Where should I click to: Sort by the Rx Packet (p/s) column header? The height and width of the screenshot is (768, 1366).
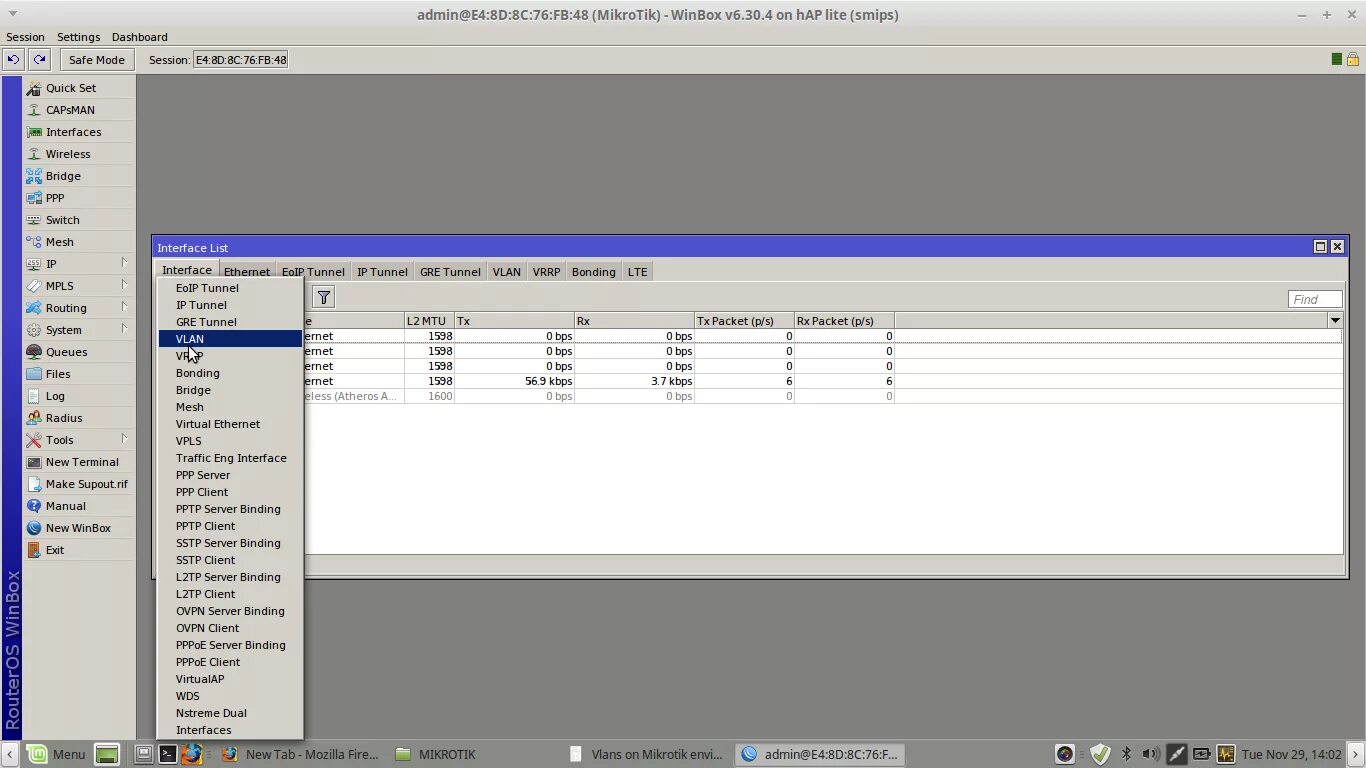pos(844,321)
